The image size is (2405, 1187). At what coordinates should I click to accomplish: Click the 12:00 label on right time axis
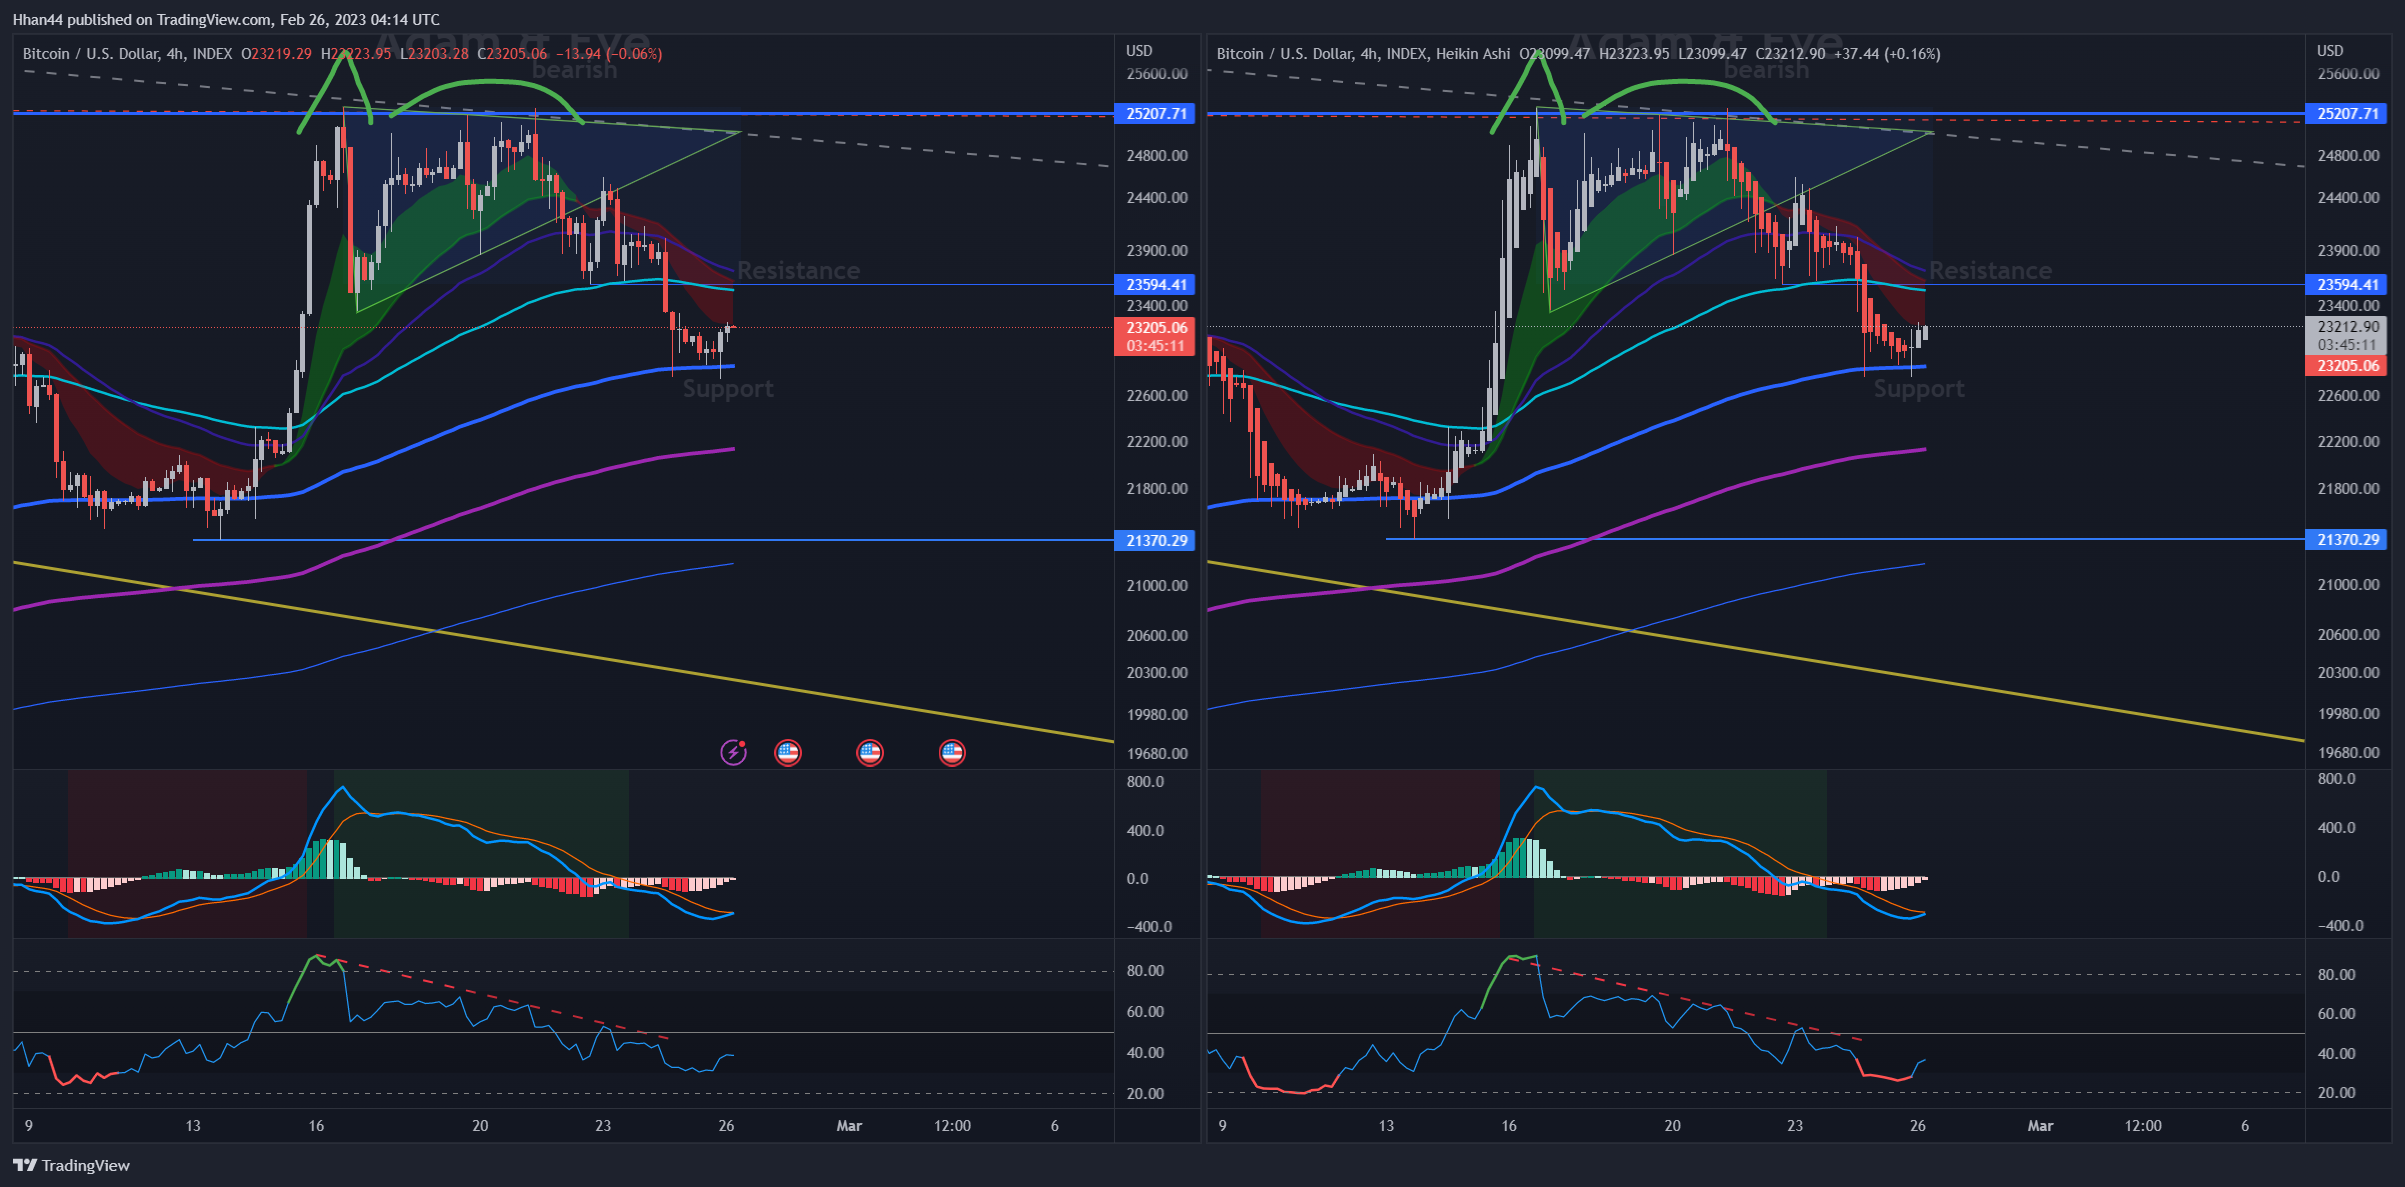(x=2143, y=1126)
